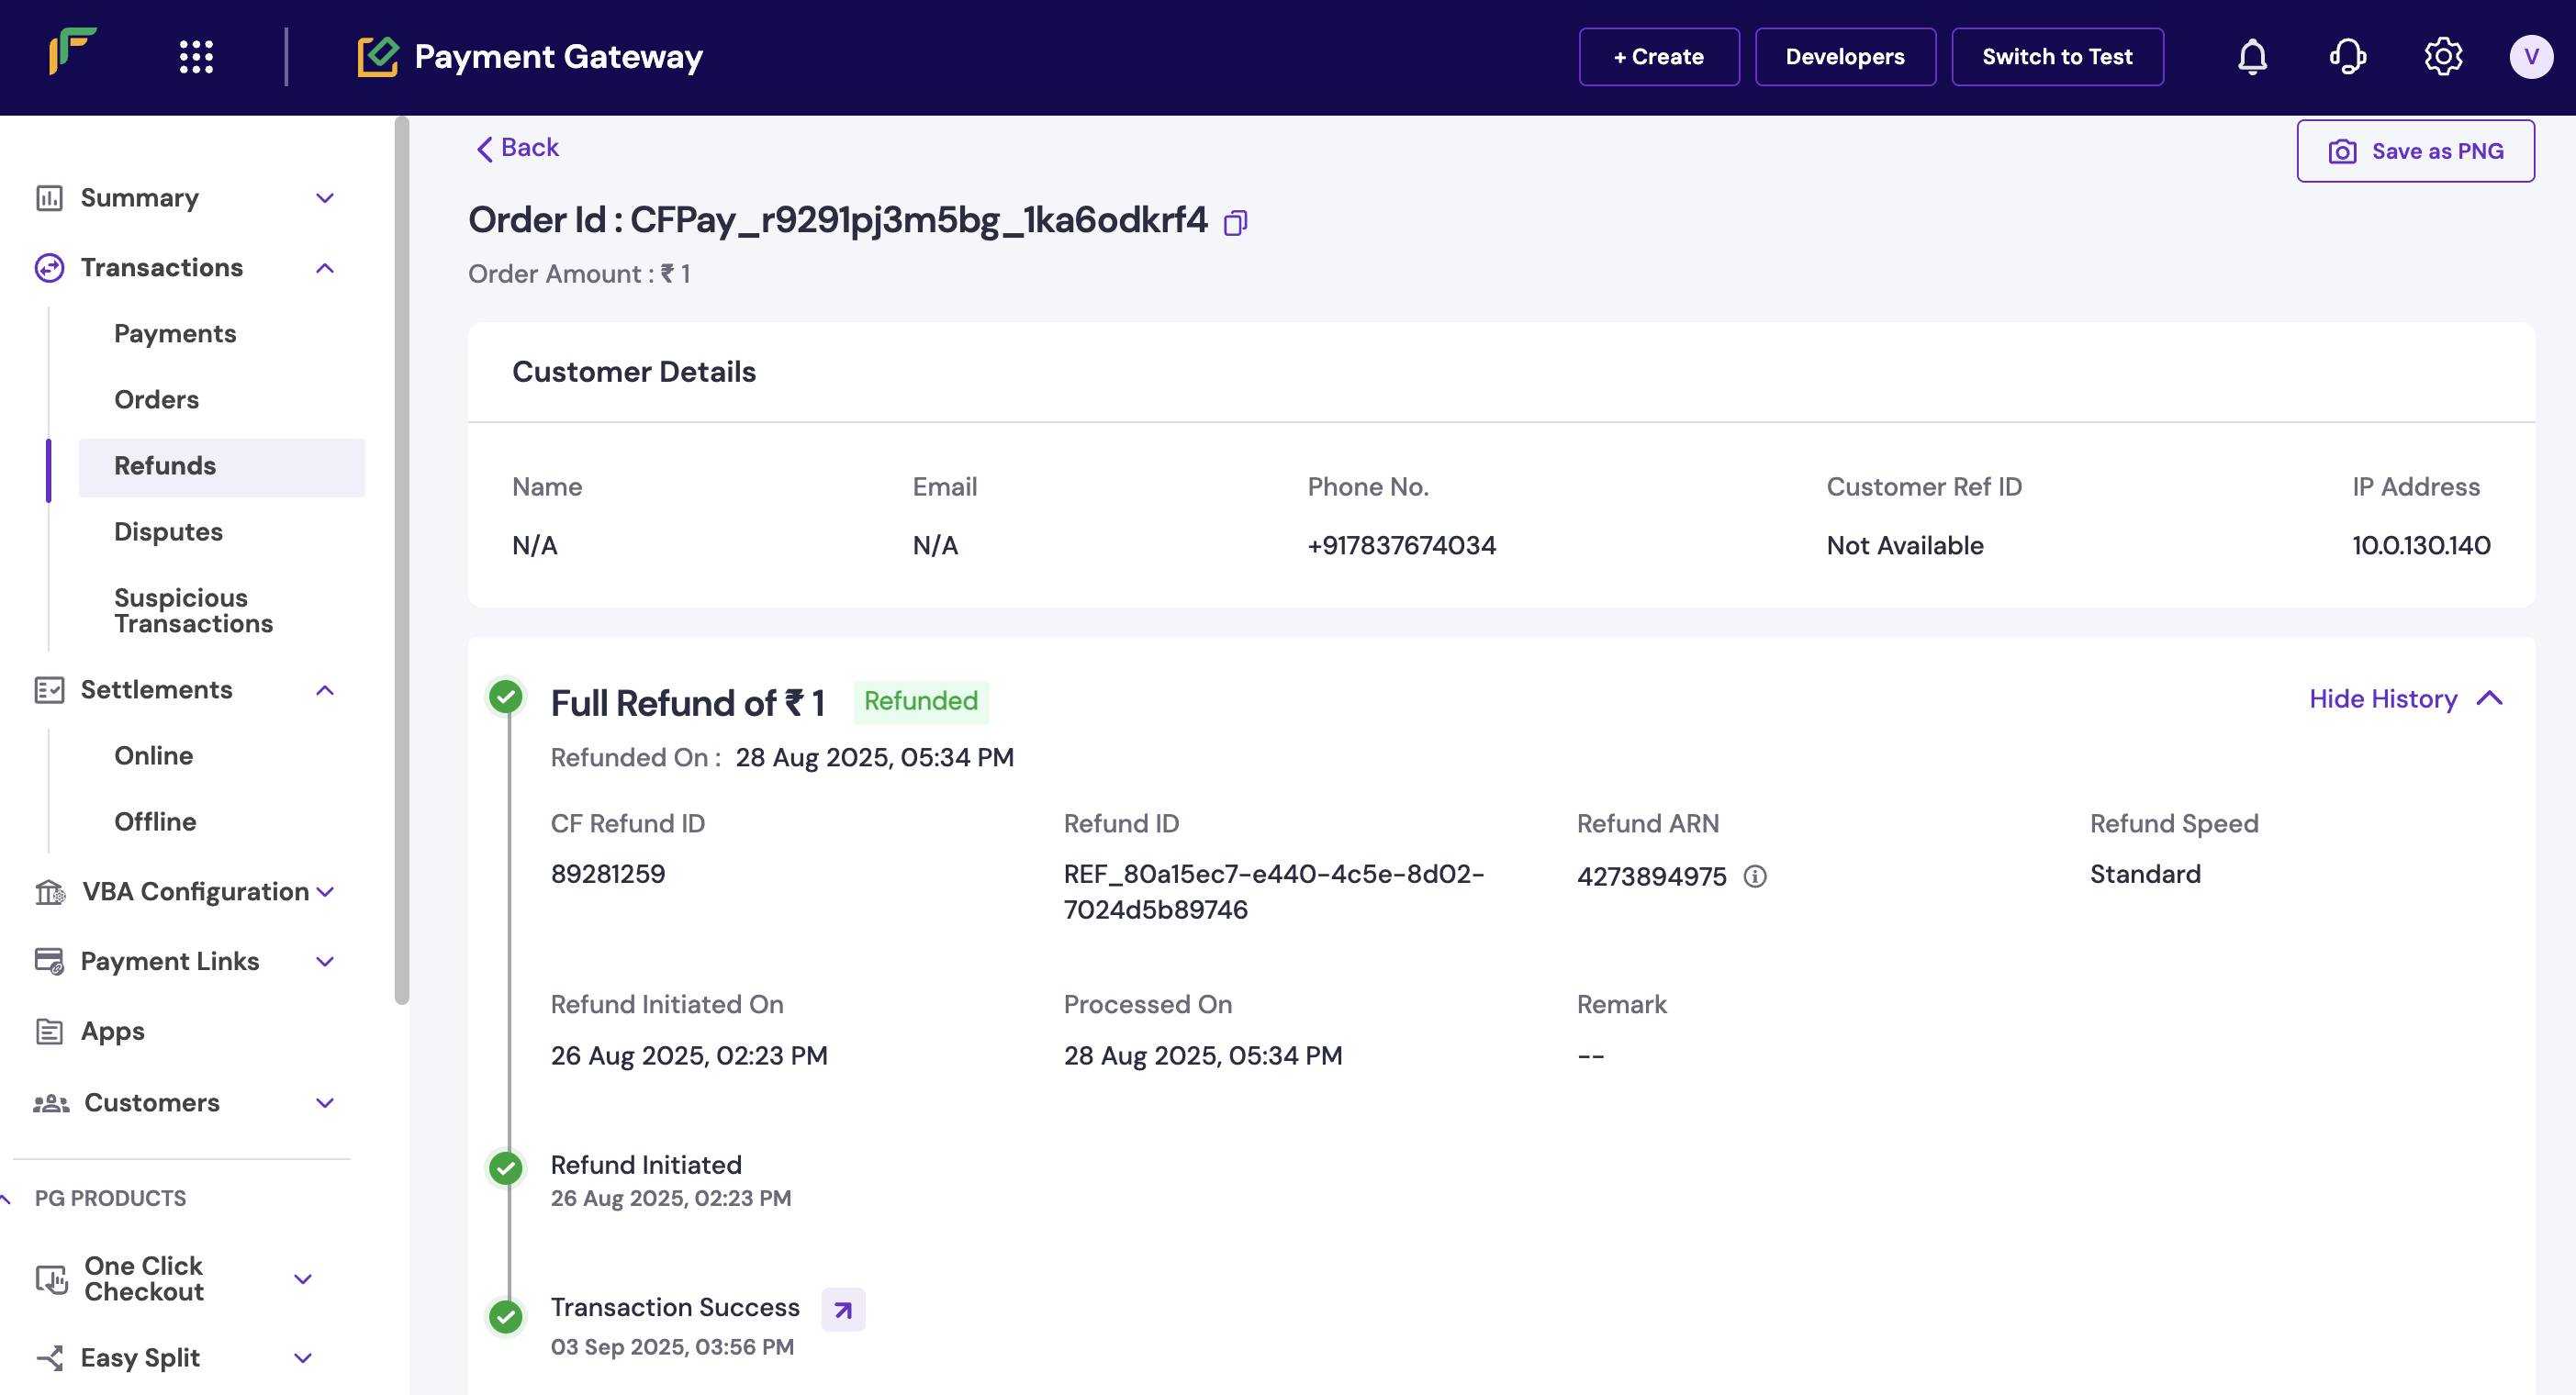Open settings gear icon

[2442, 57]
